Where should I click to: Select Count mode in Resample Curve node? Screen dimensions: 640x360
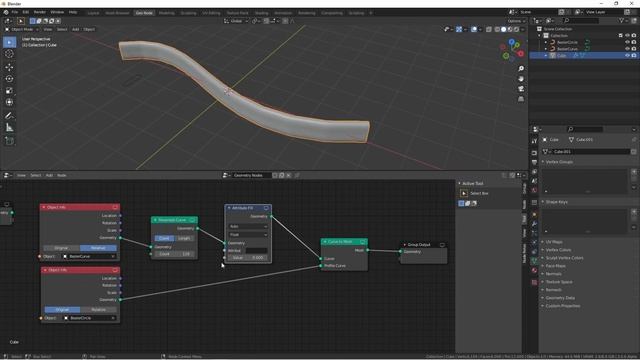(x=164, y=238)
